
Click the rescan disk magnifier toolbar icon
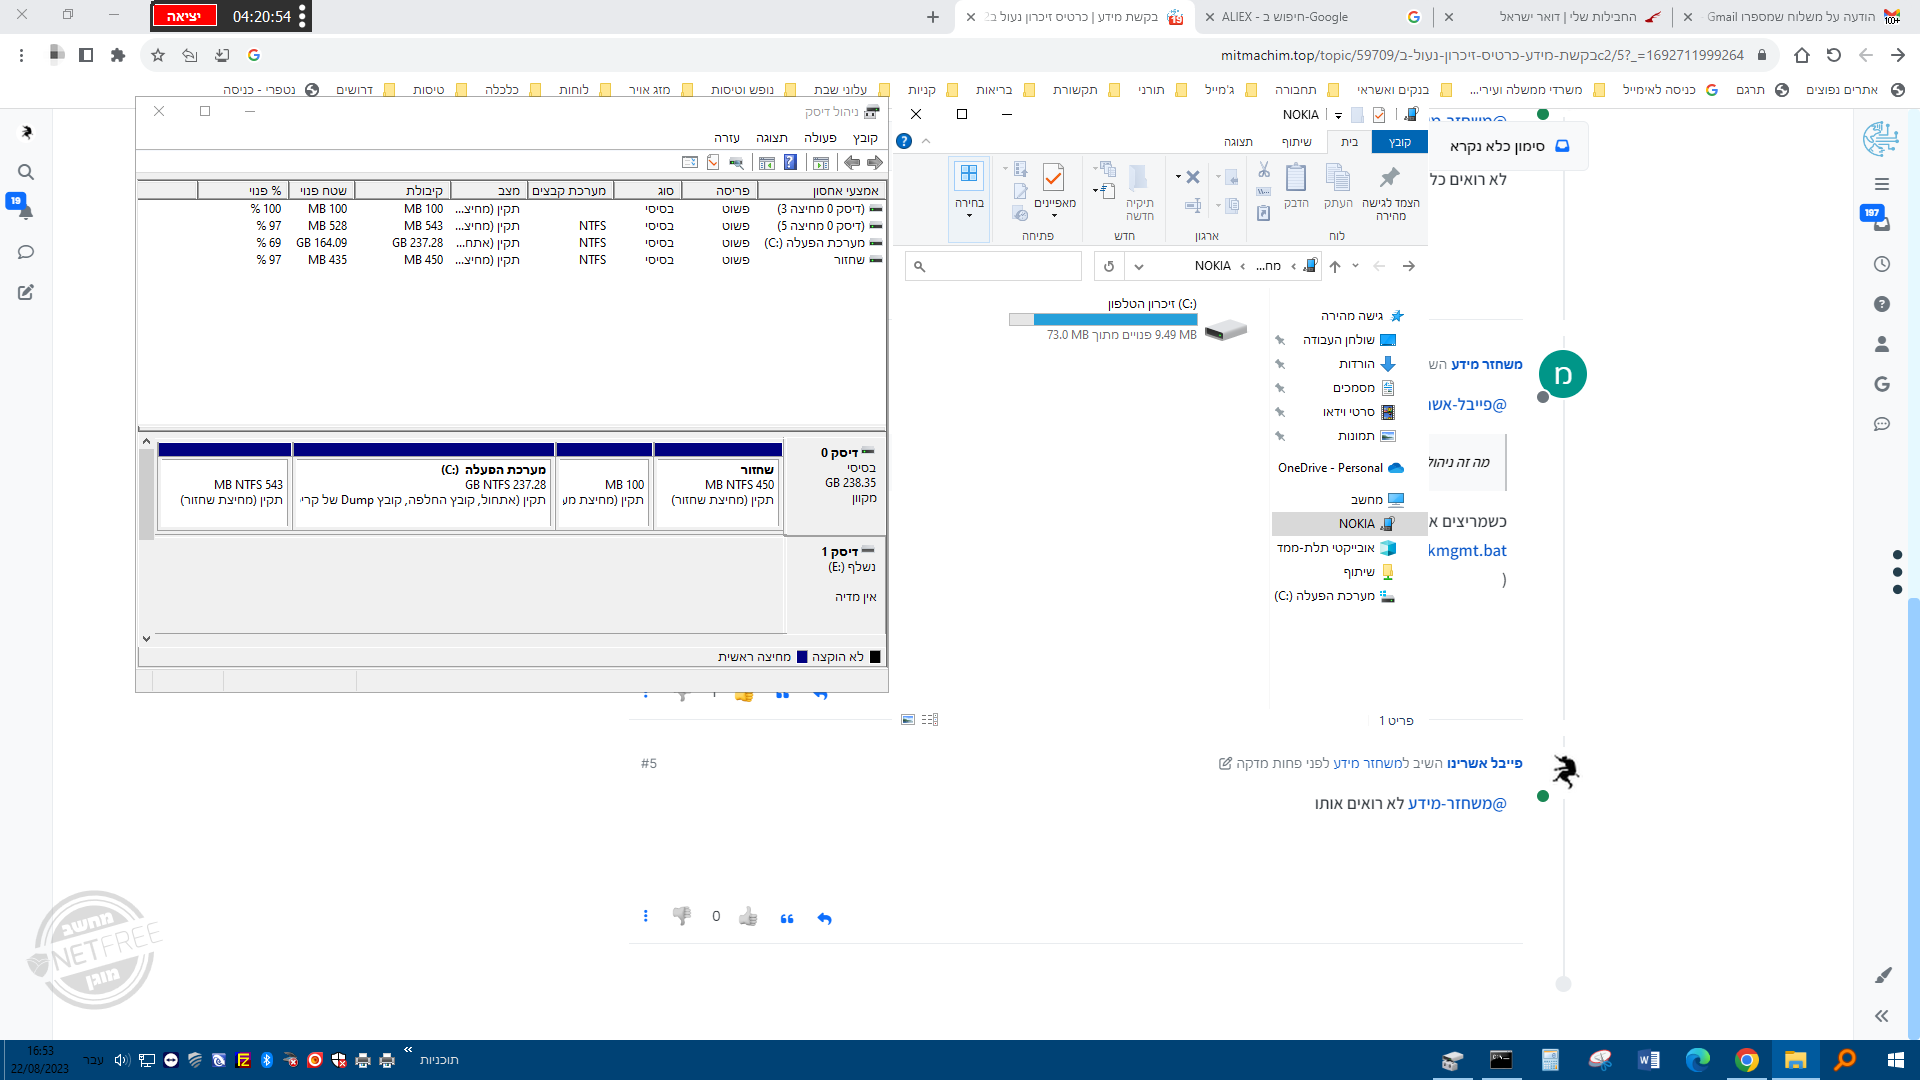point(736,162)
